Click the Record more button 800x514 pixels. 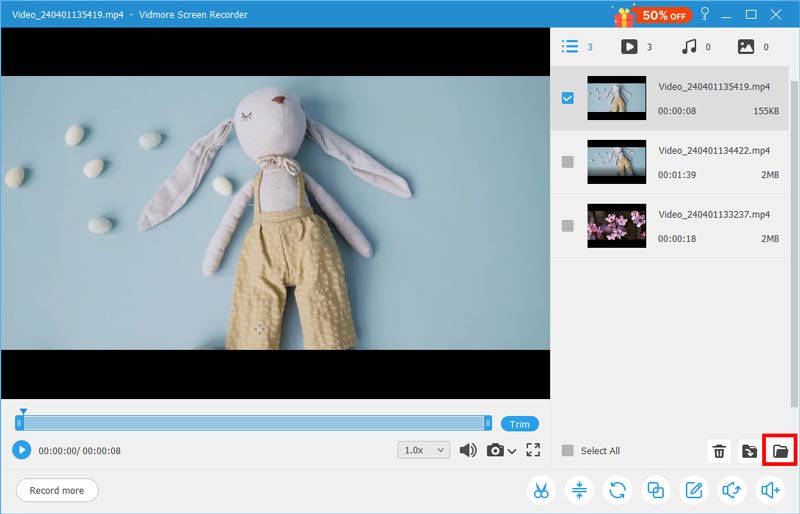57,490
